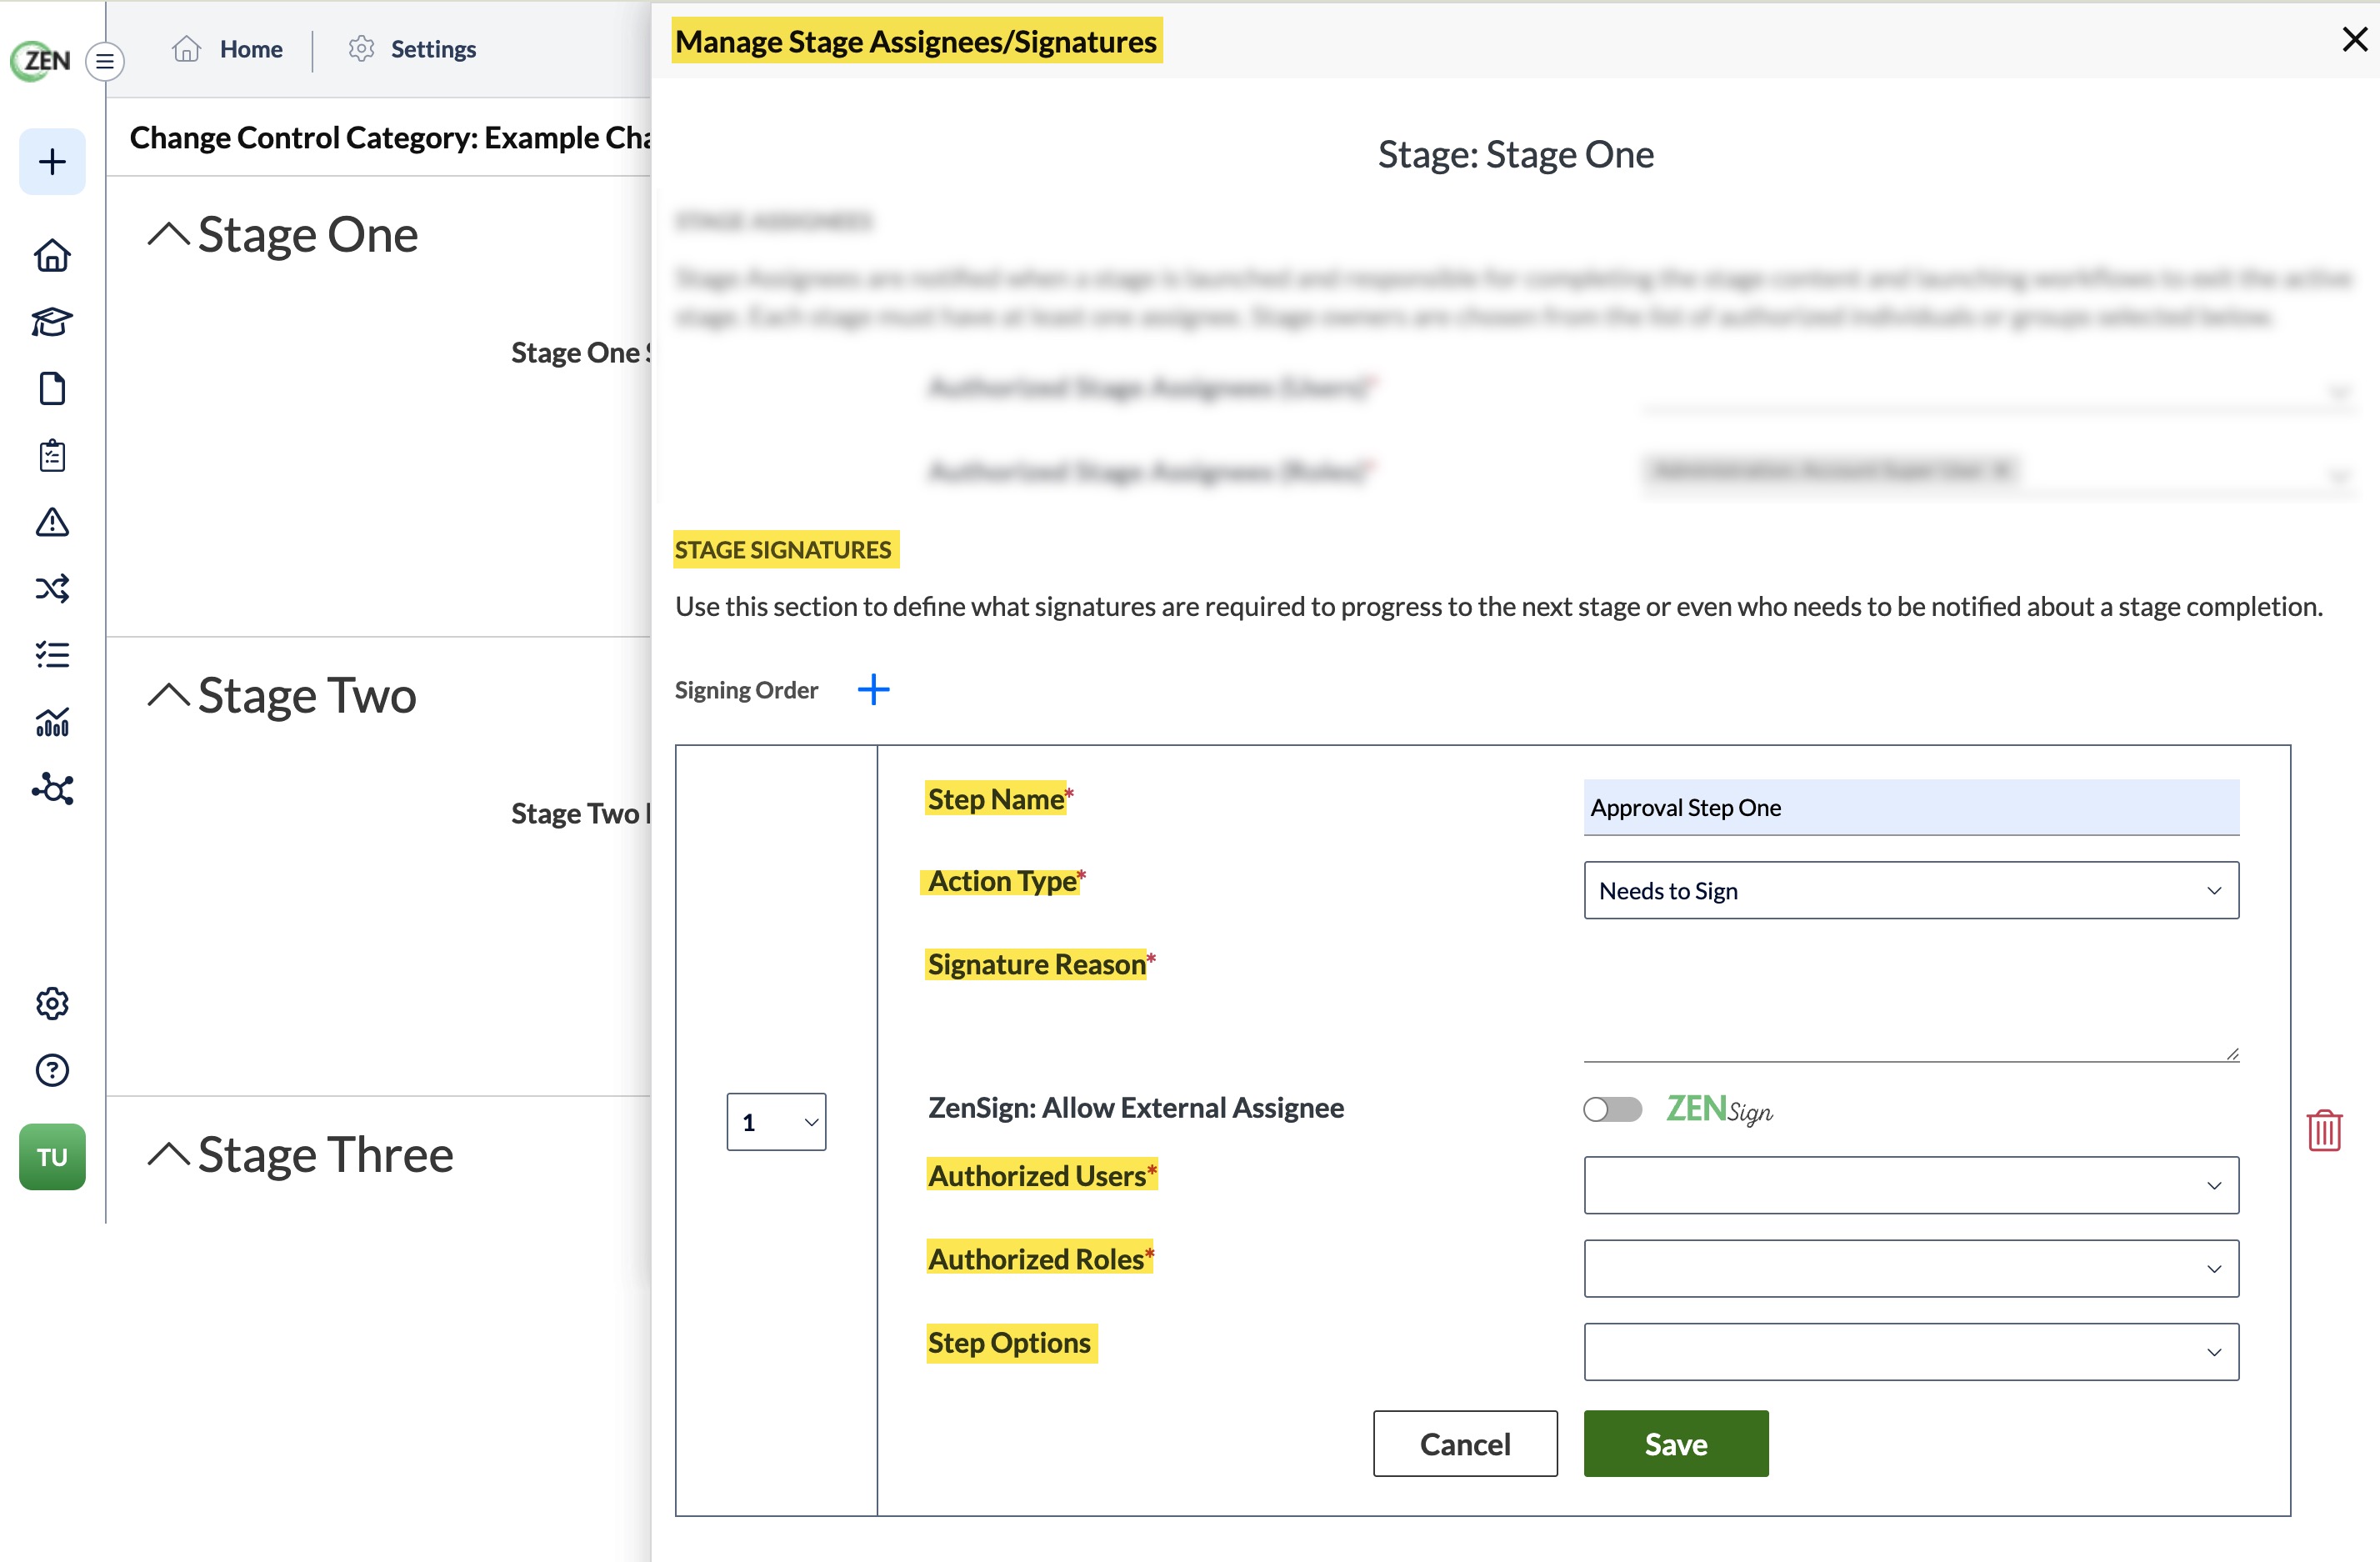Click the plus icon beside Signing Order
The height and width of the screenshot is (1562, 2380).
click(x=873, y=689)
